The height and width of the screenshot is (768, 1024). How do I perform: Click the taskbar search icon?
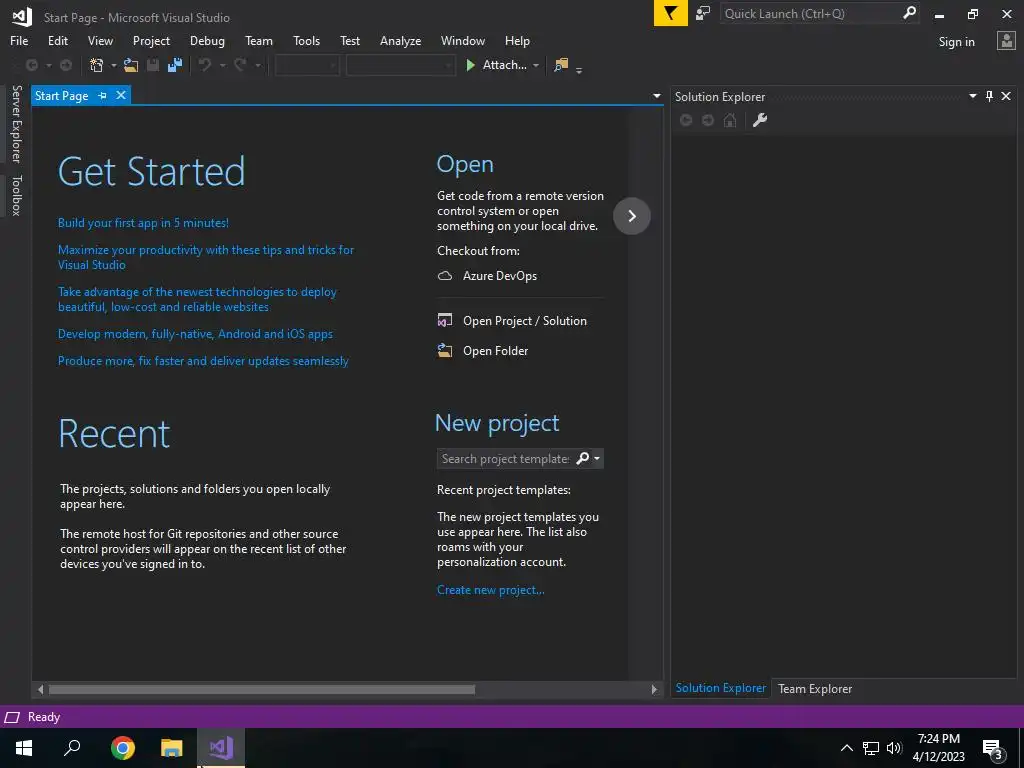(x=72, y=748)
